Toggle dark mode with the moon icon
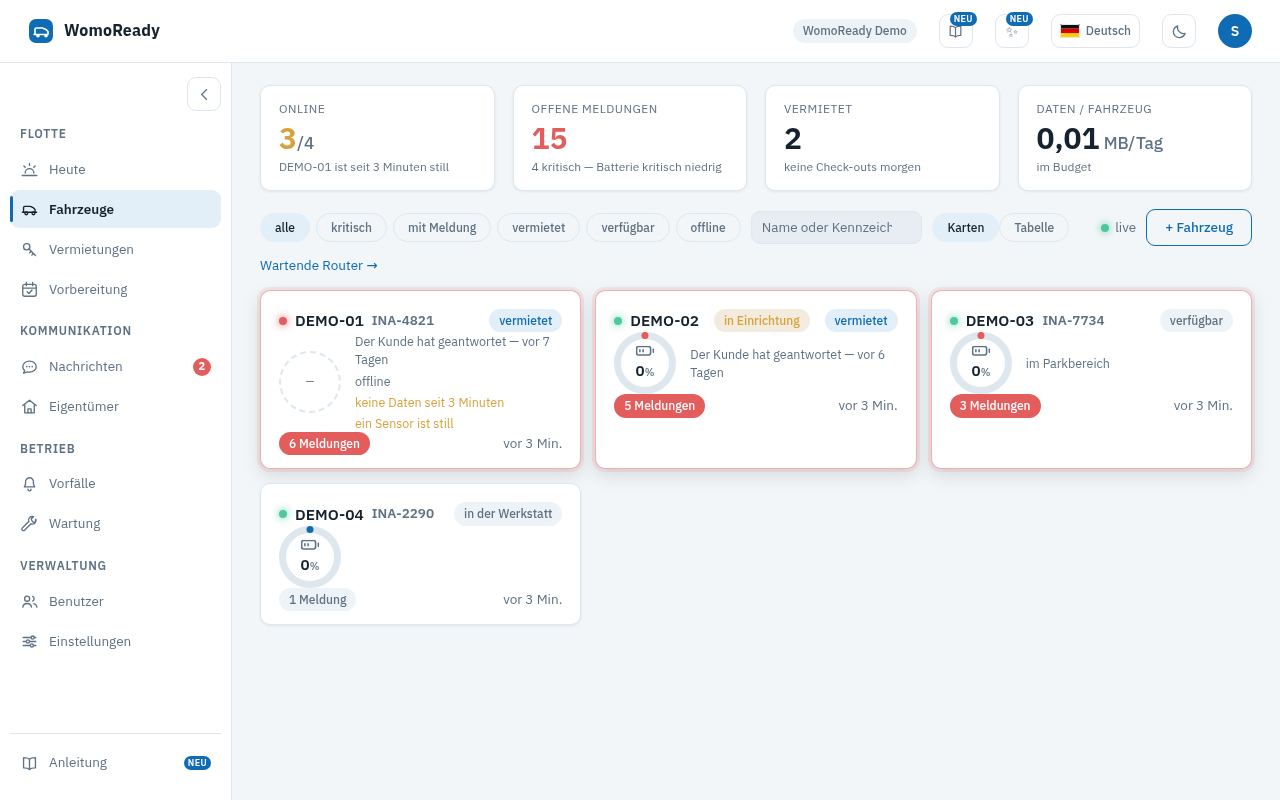Image resolution: width=1280 pixels, height=800 pixels. (1179, 31)
